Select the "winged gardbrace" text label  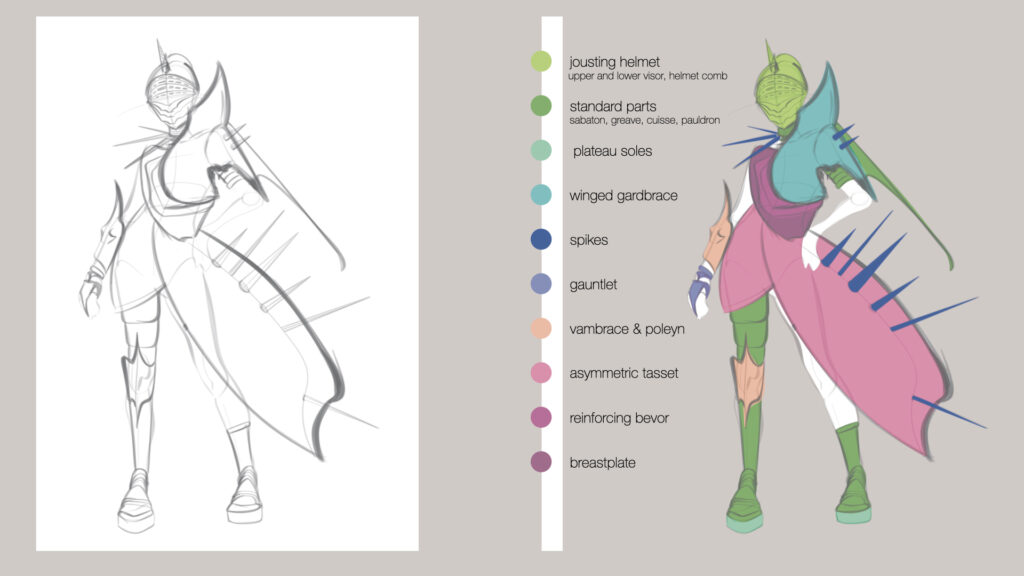pos(623,196)
